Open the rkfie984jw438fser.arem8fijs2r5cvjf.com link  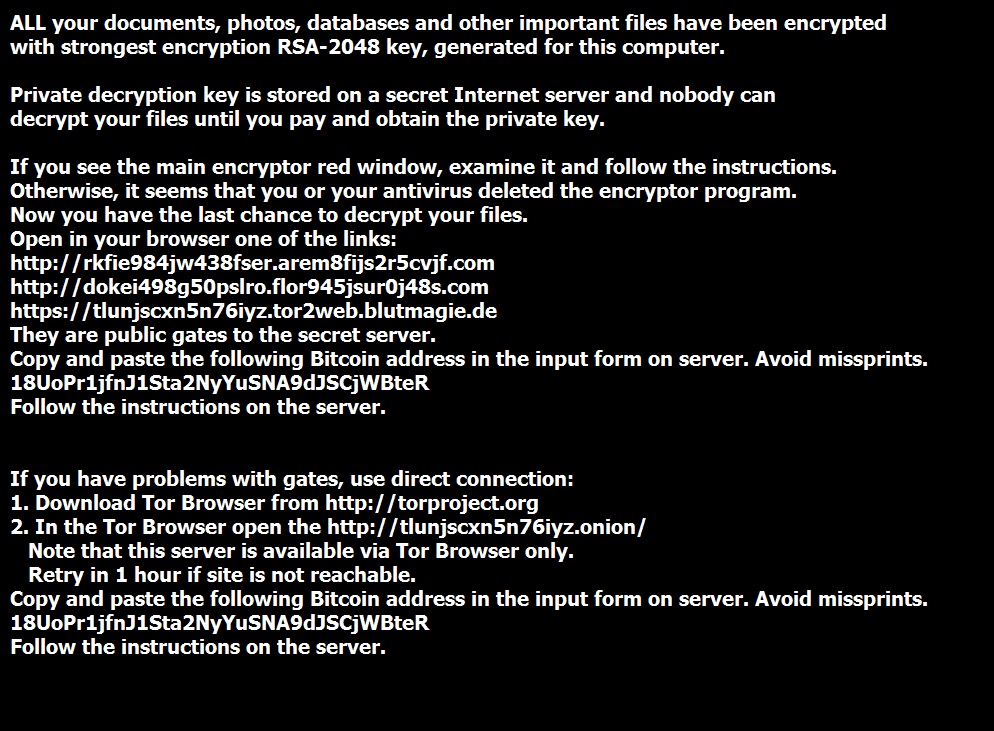click(252, 263)
